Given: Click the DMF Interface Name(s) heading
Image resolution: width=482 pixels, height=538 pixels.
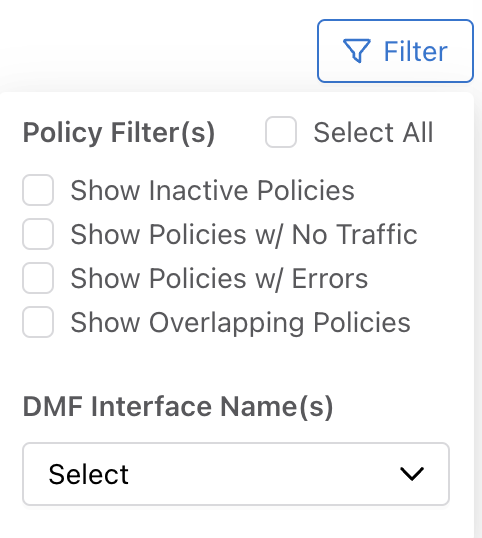Looking at the screenshot, I should coord(178,407).
